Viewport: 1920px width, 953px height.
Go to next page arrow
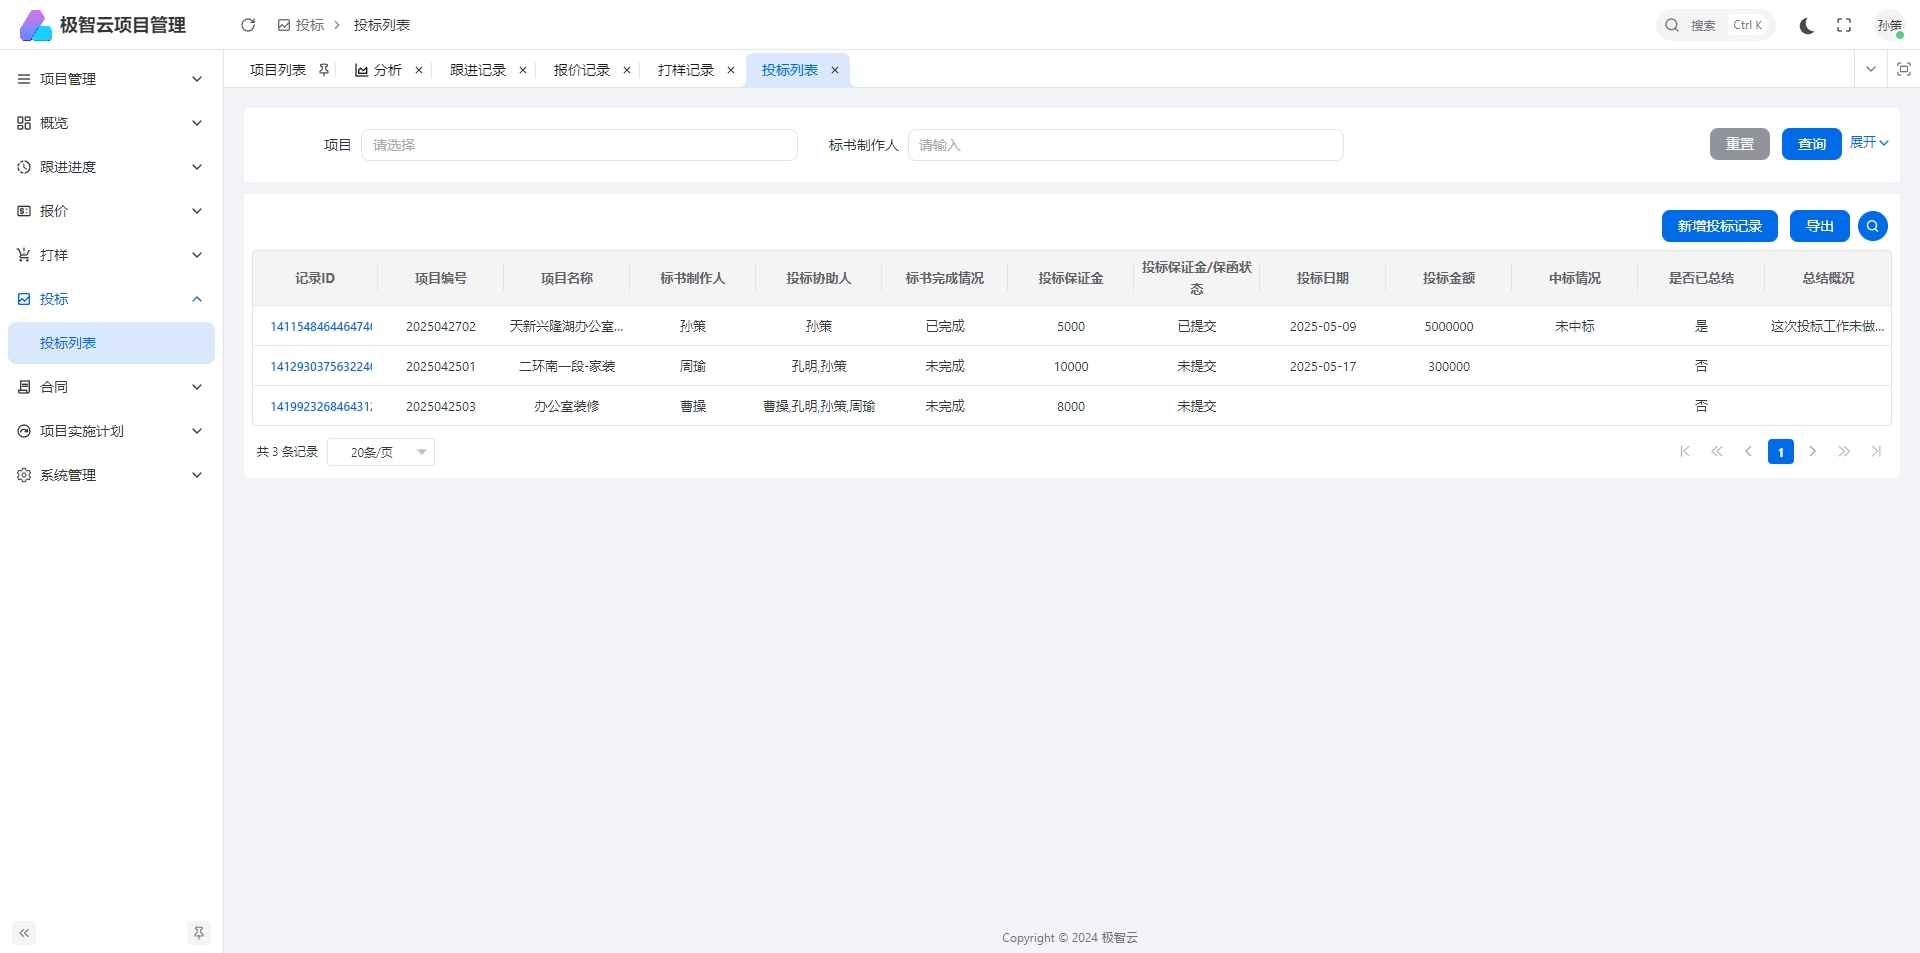1812,452
